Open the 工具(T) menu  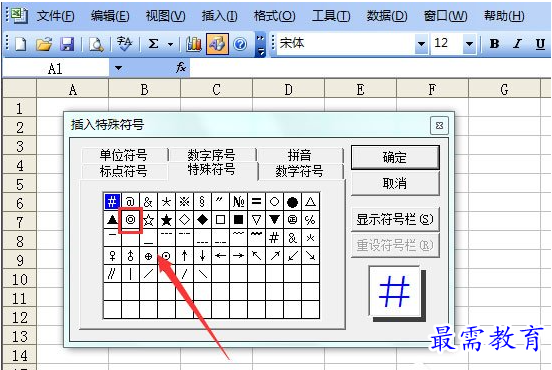tap(331, 16)
